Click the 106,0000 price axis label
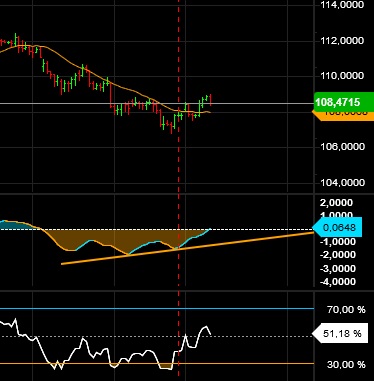 342,146
